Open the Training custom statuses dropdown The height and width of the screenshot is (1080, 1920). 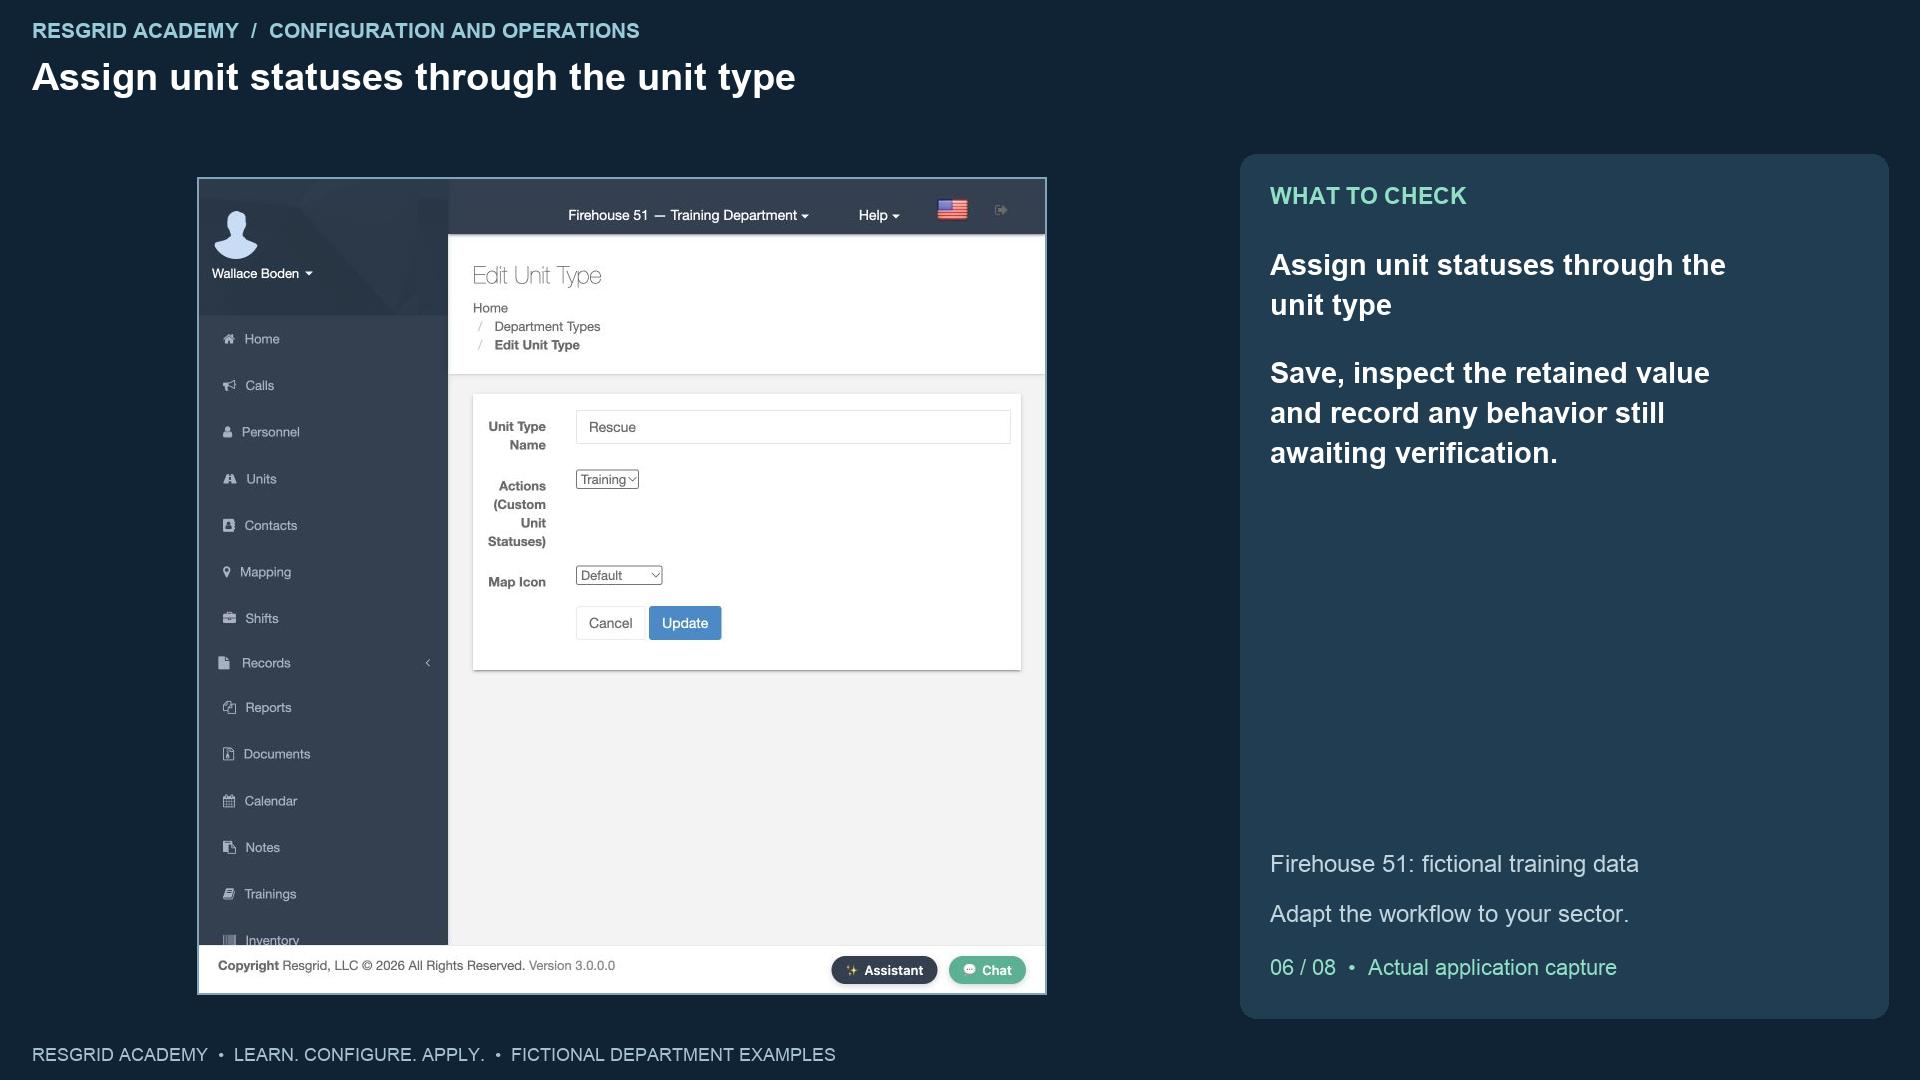607,480
